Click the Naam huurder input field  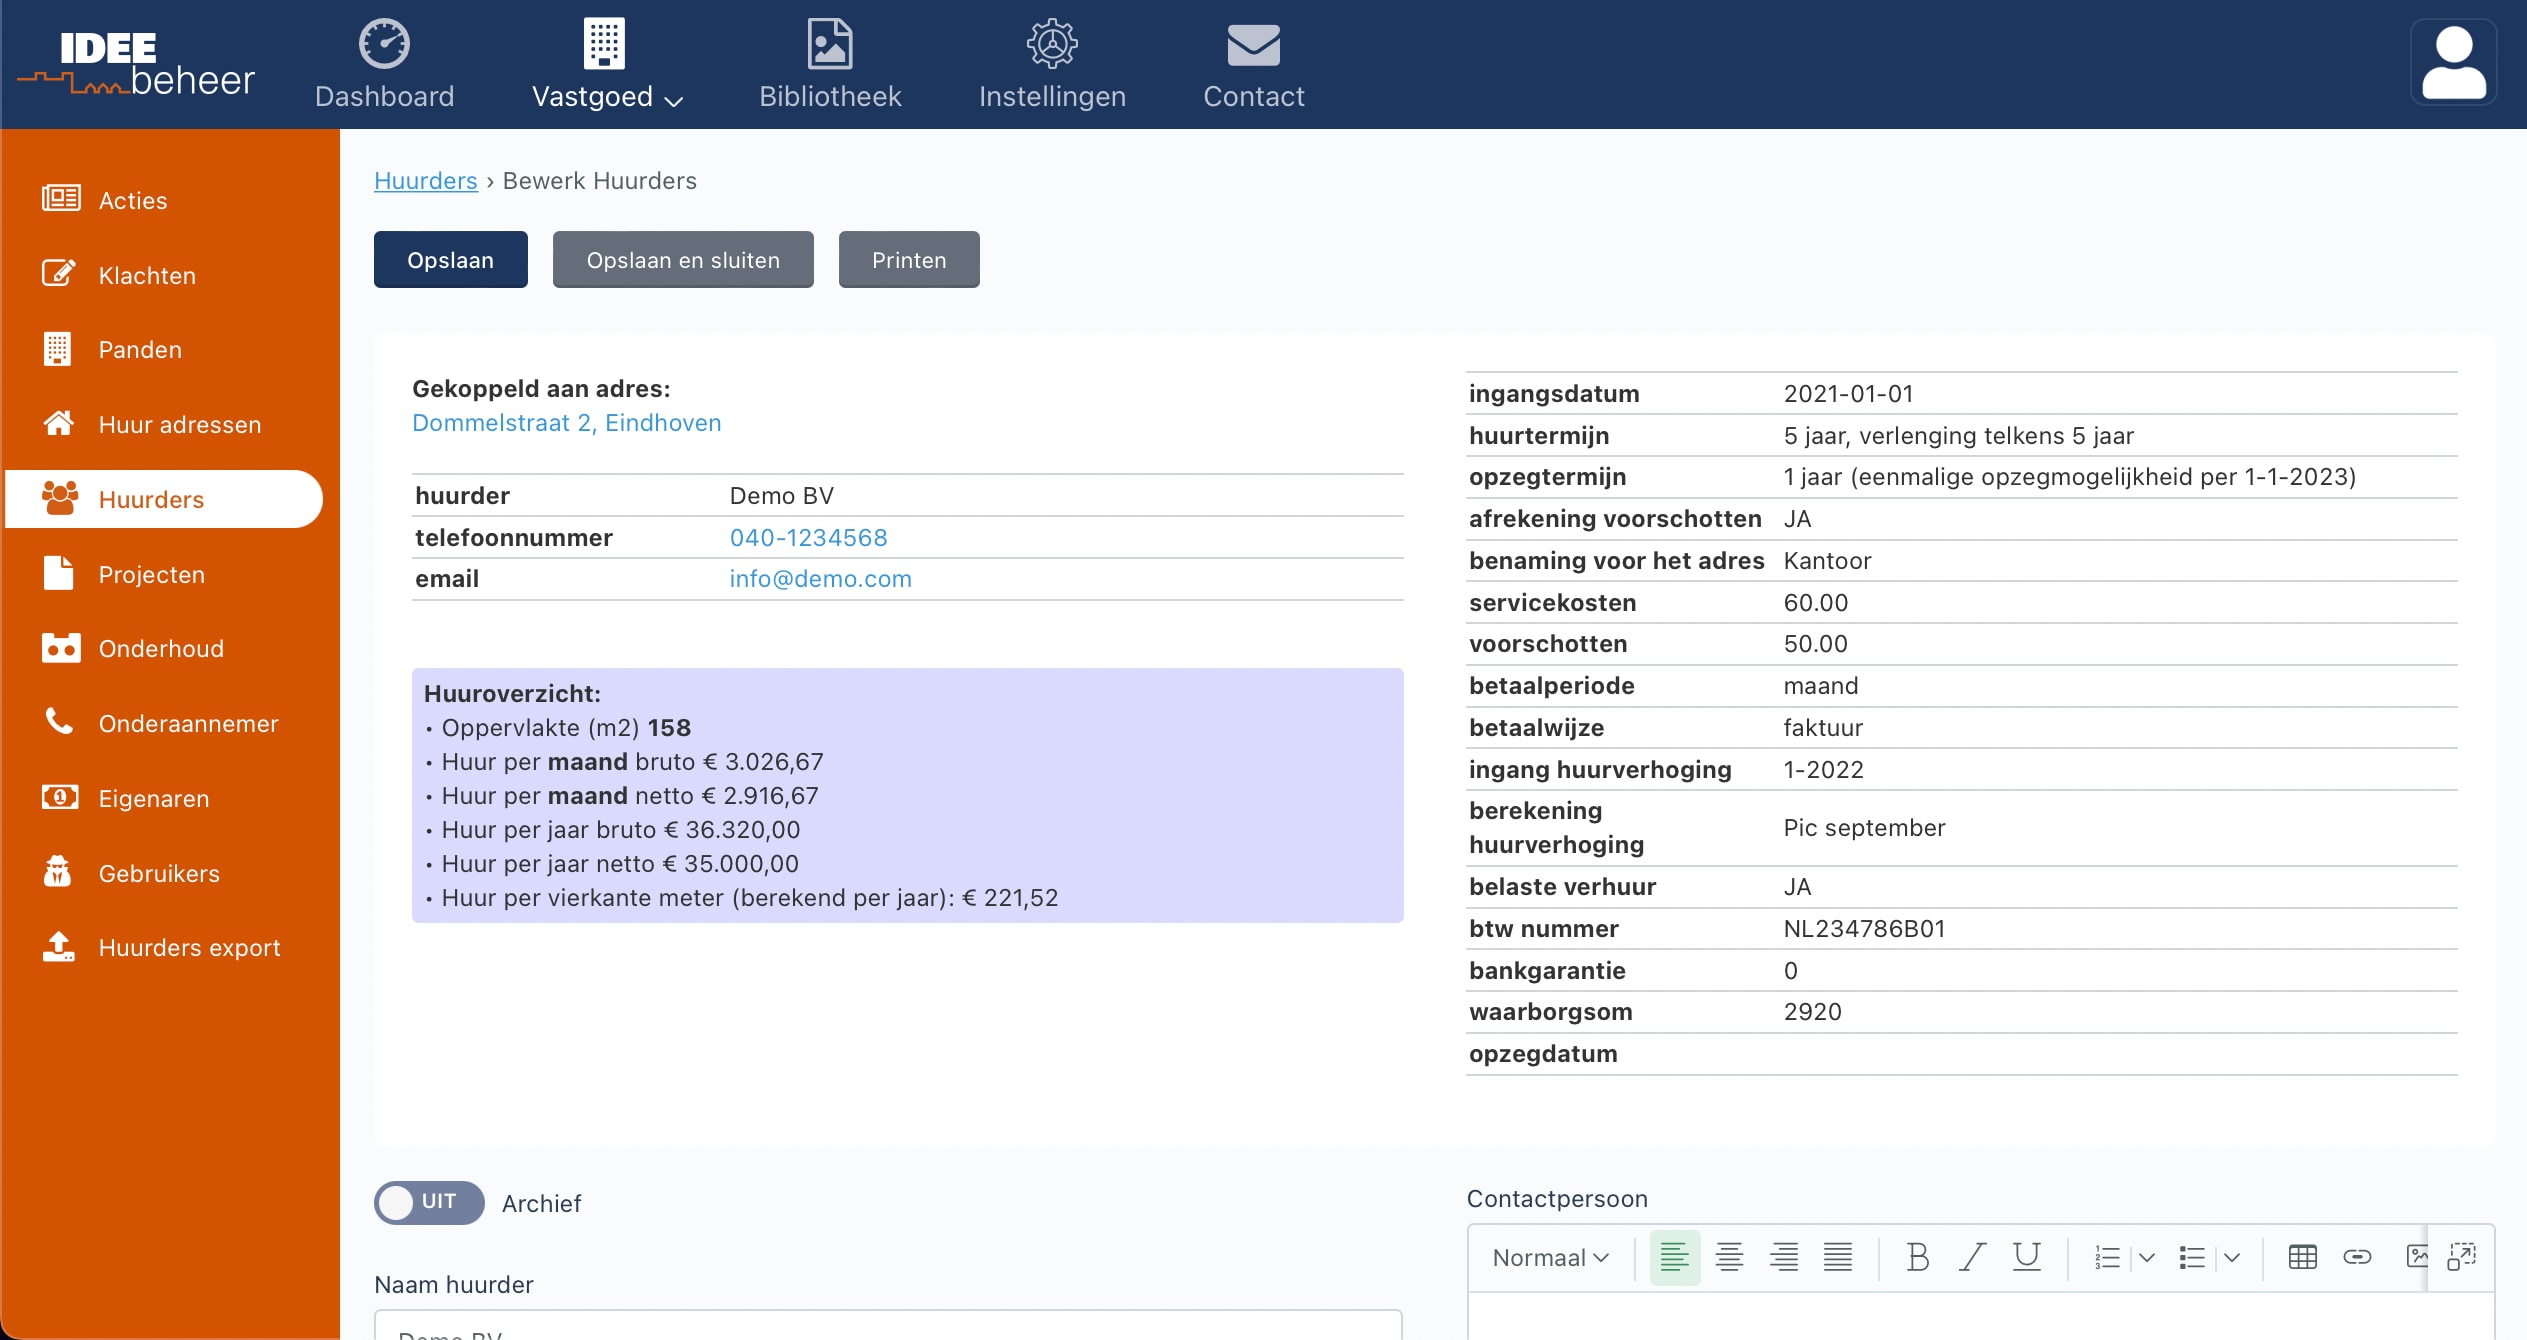887,1326
